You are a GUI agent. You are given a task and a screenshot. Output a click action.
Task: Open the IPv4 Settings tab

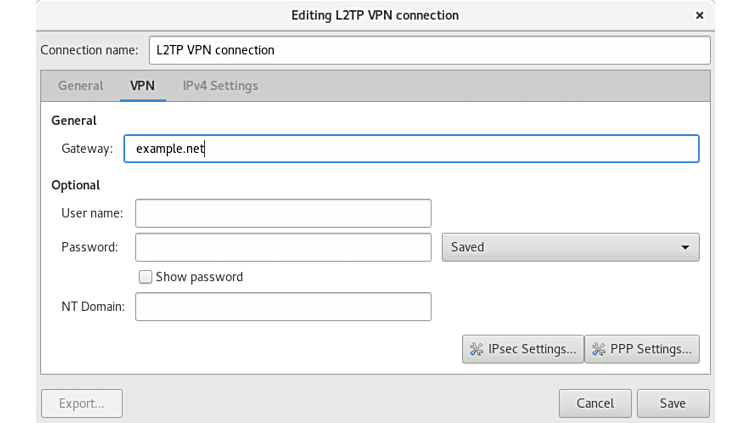(x=220, y=86)
